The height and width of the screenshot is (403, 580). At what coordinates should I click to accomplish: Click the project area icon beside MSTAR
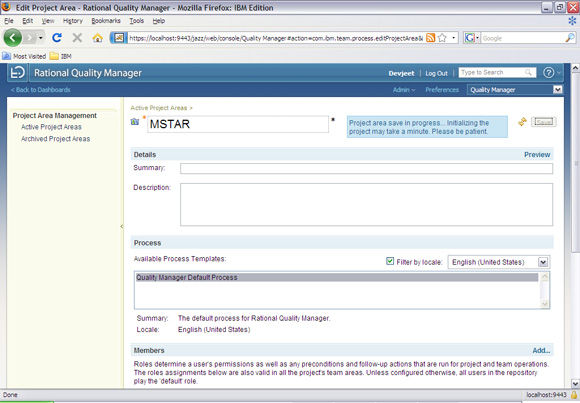click(135, 121)
